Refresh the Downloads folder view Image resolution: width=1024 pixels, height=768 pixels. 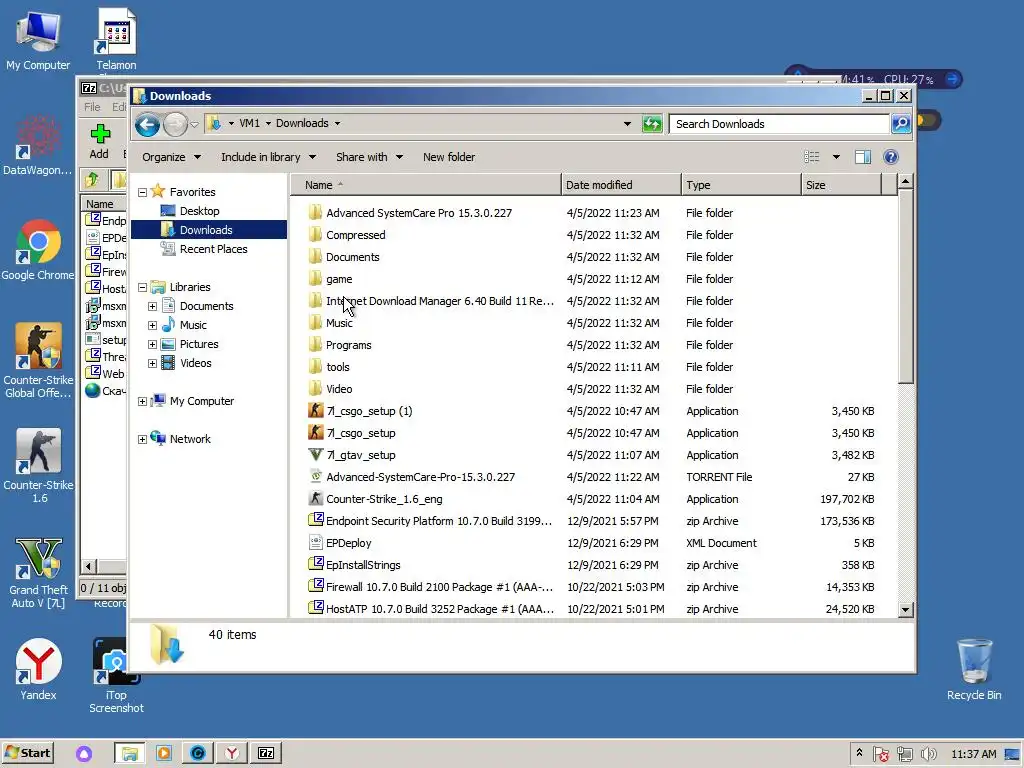tap(652, 123)
